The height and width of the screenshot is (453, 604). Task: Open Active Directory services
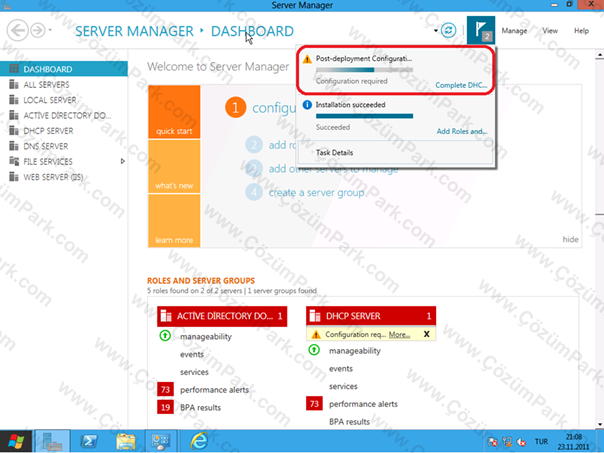(x=194, y=372)
